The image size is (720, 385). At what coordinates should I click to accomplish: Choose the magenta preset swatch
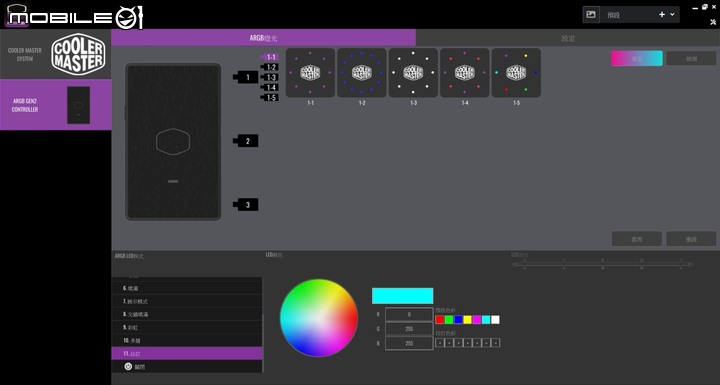[x=477, y=320]
